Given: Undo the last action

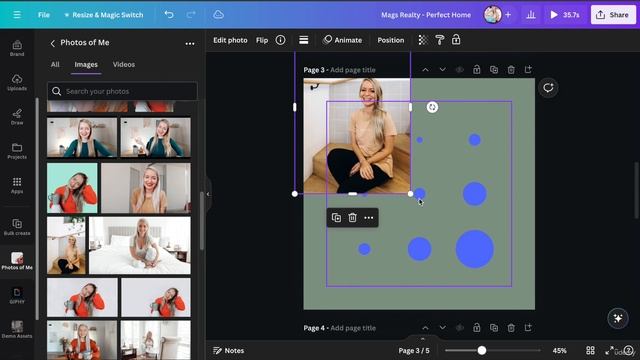Looking at the screenshot, I should click(169, 15).
